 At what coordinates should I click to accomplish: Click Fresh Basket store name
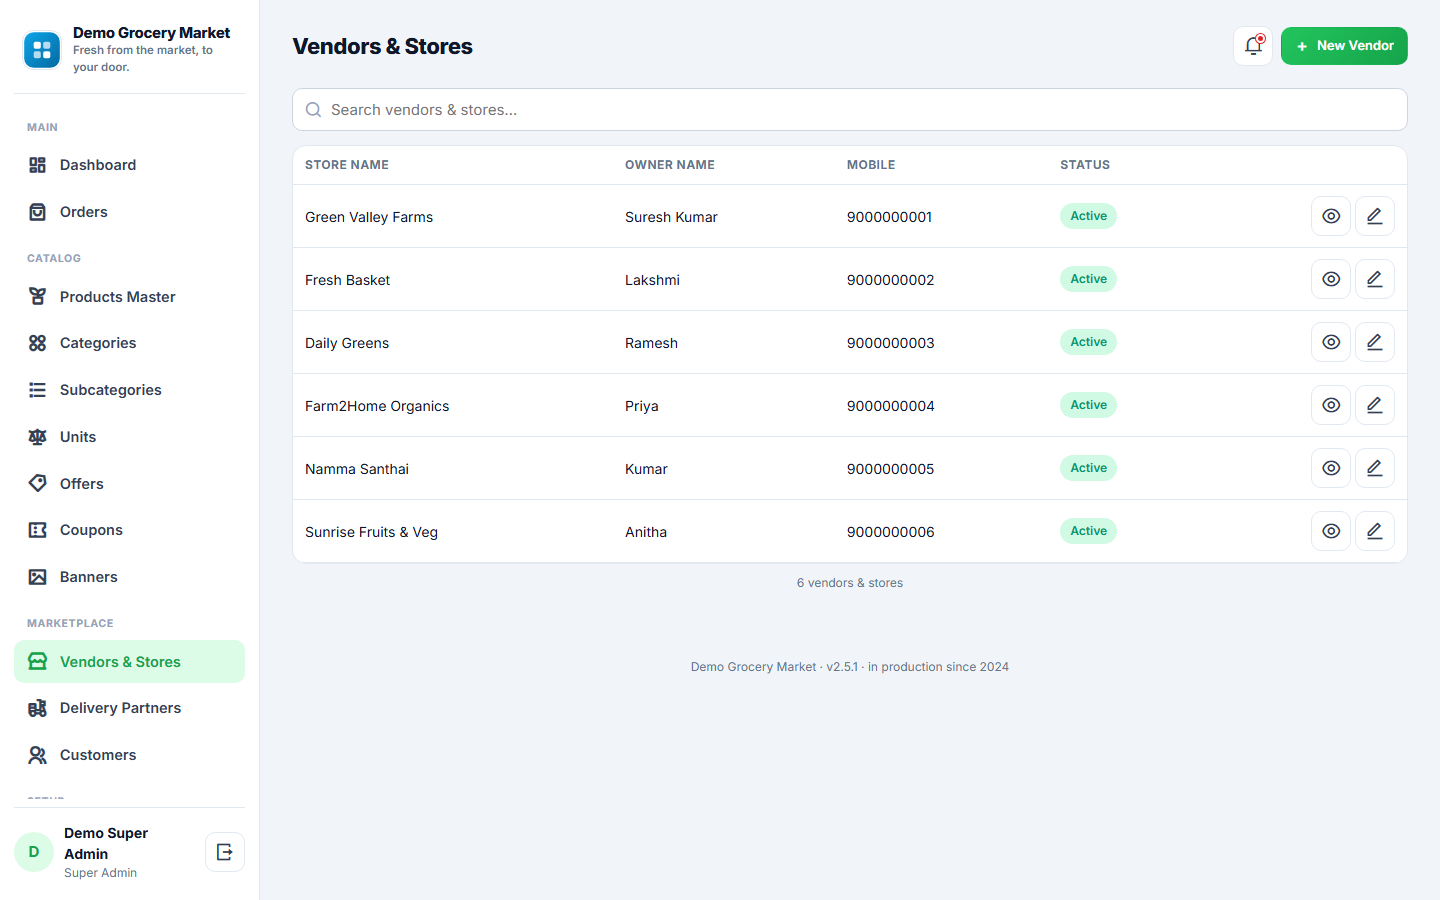click(347, 280)
